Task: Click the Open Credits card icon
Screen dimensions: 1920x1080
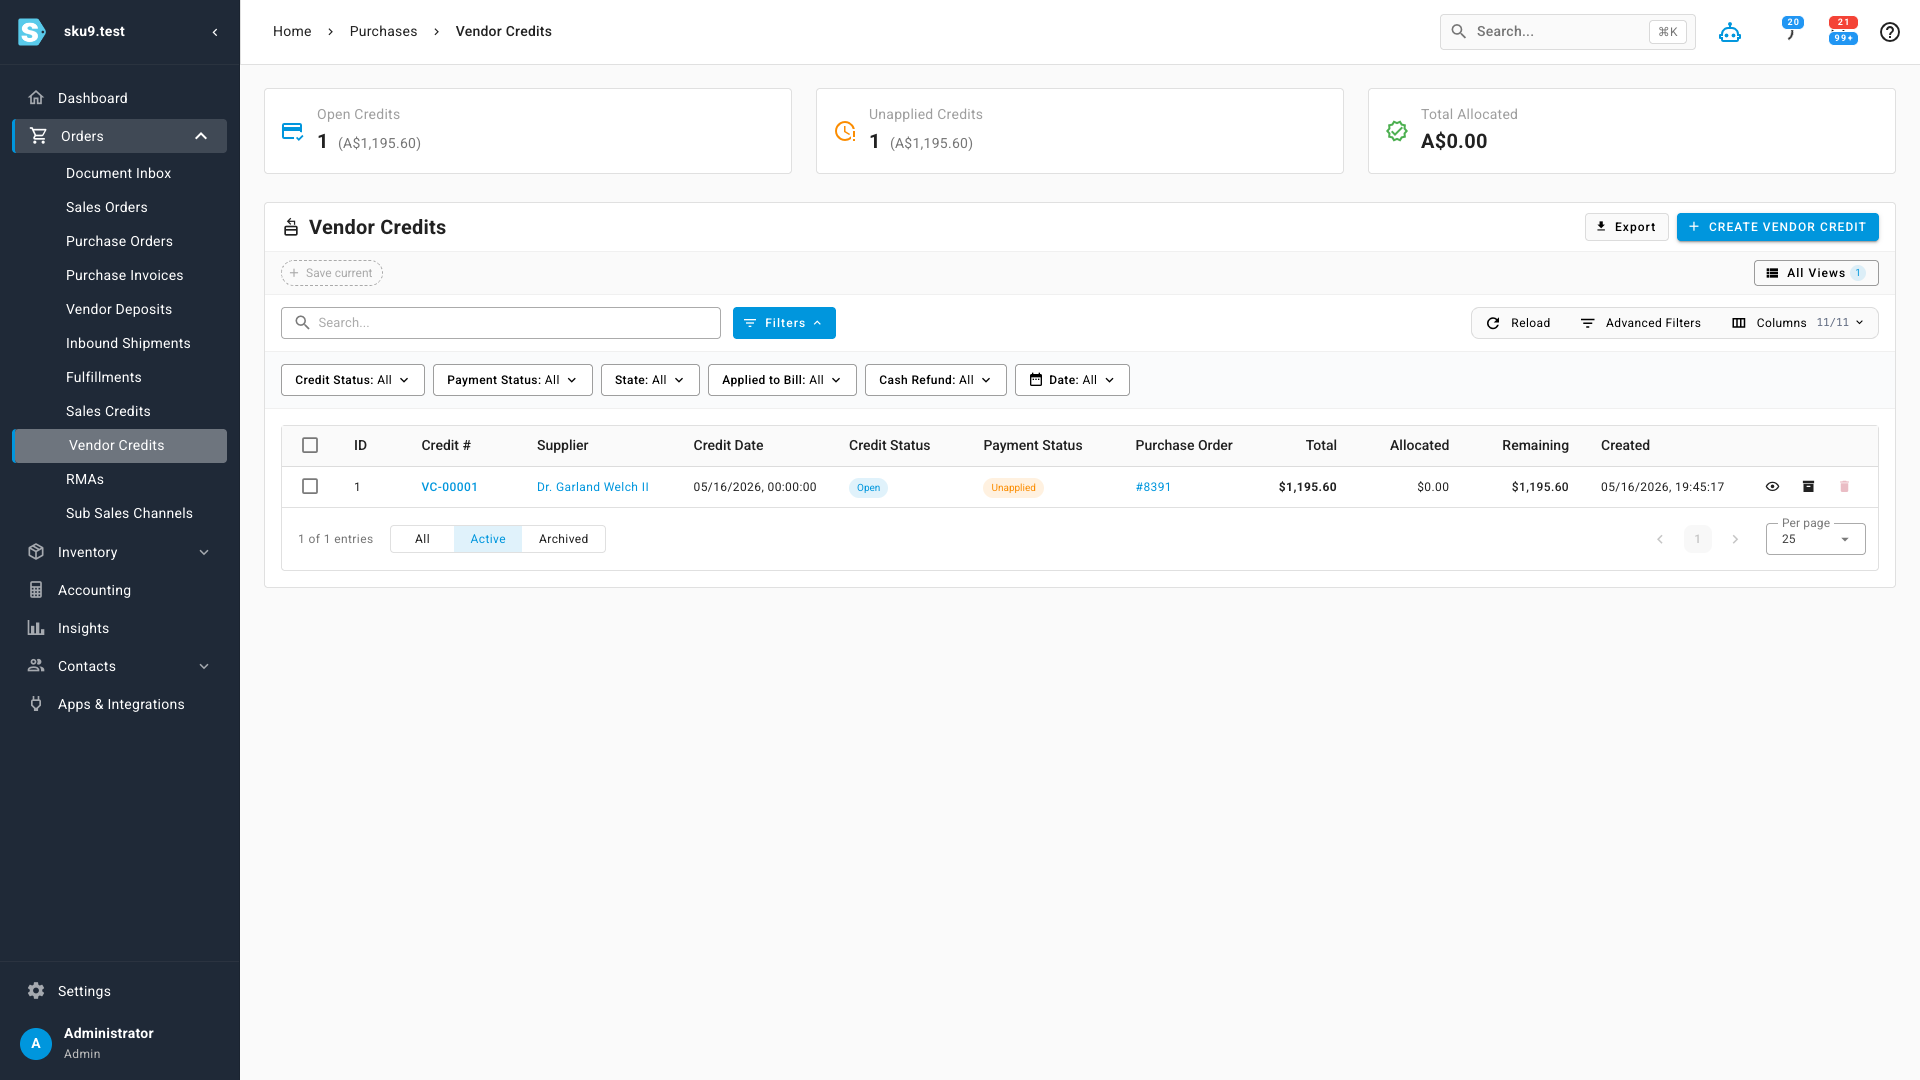Action: click(x=292, y=131)
